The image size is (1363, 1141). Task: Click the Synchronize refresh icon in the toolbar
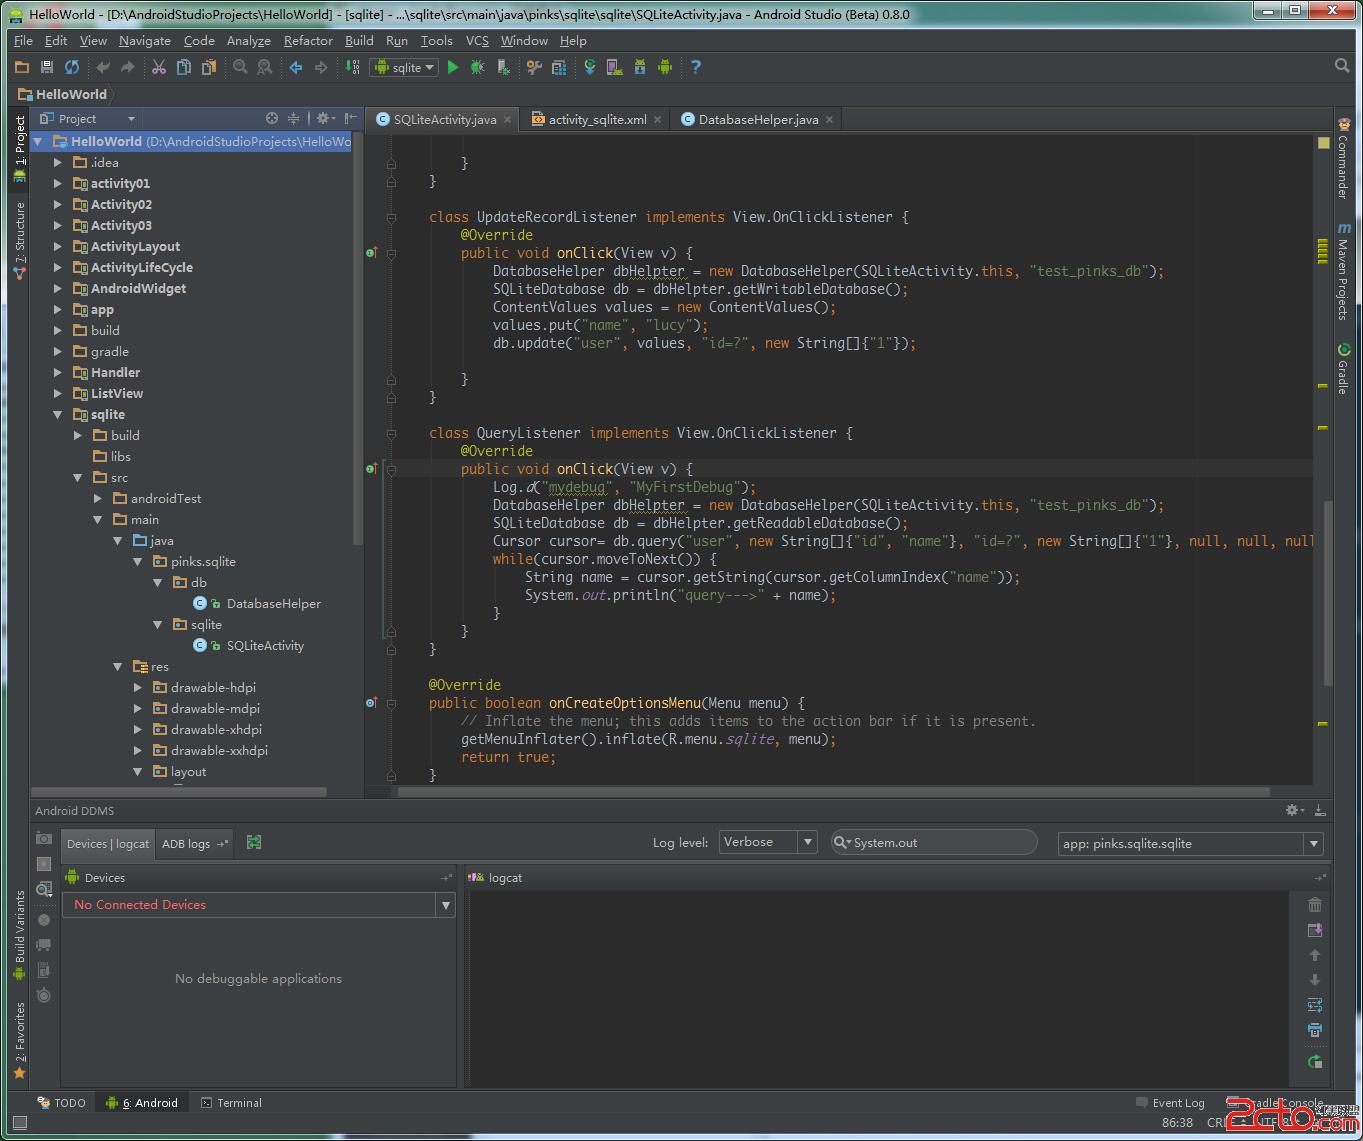(x=72, y=67)
